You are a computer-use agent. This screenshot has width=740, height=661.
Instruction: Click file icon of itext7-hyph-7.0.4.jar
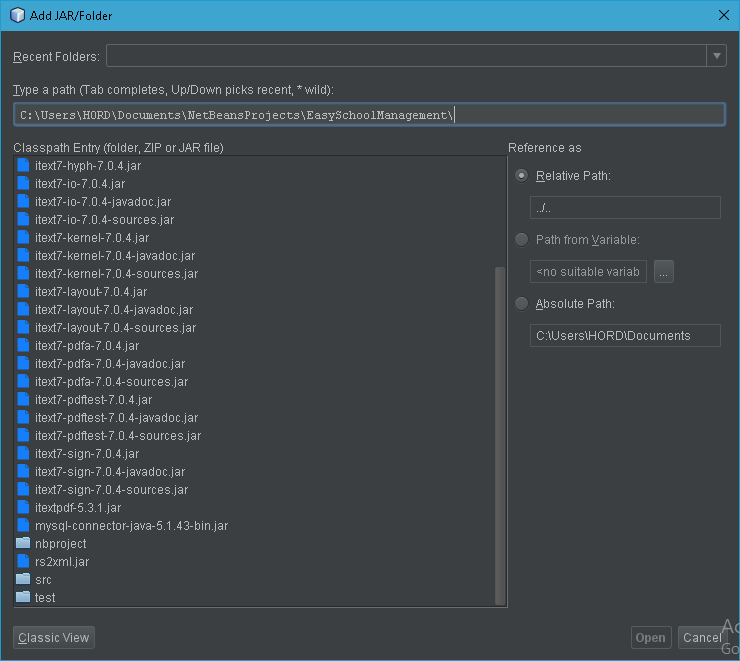point(23,165)
